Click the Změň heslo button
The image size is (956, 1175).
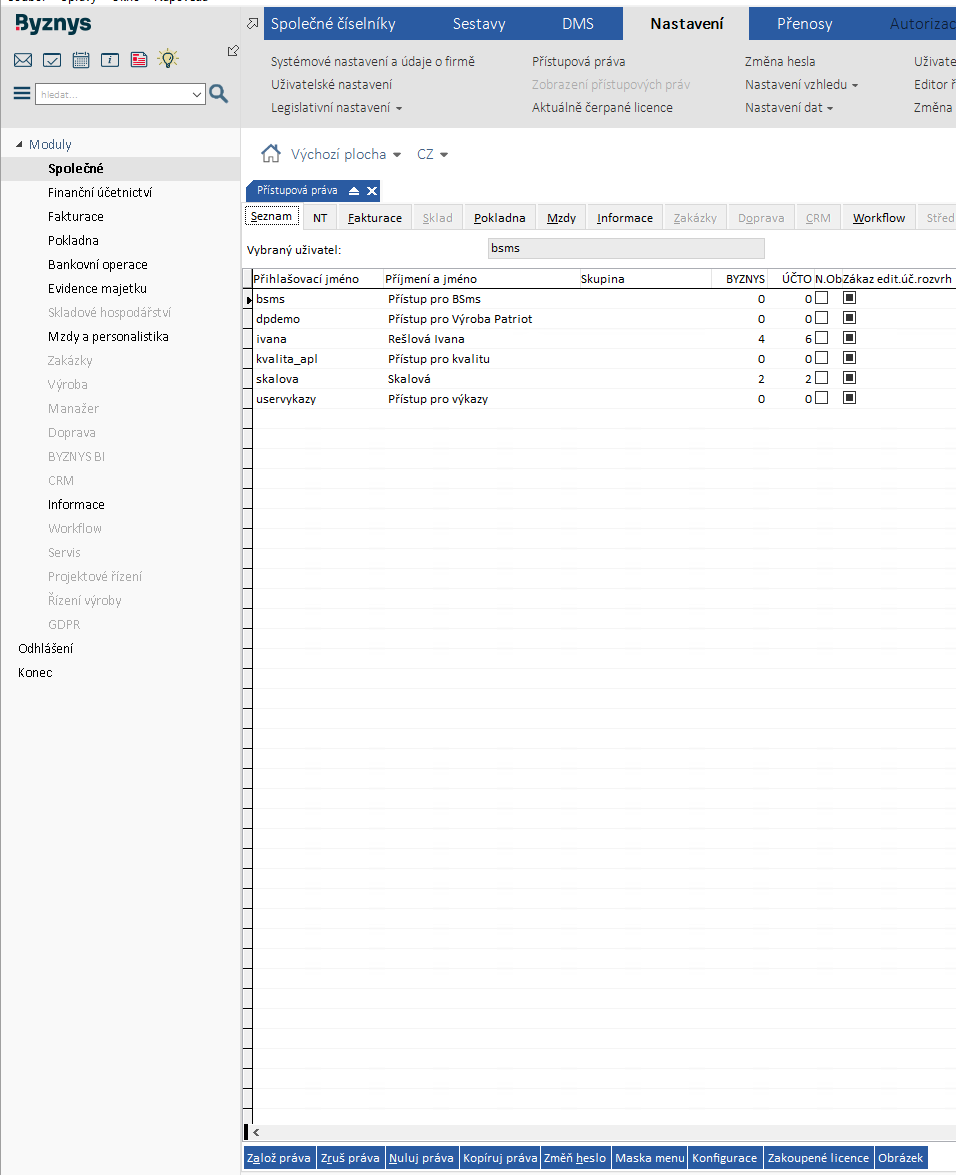click(x=575, y=1158)
